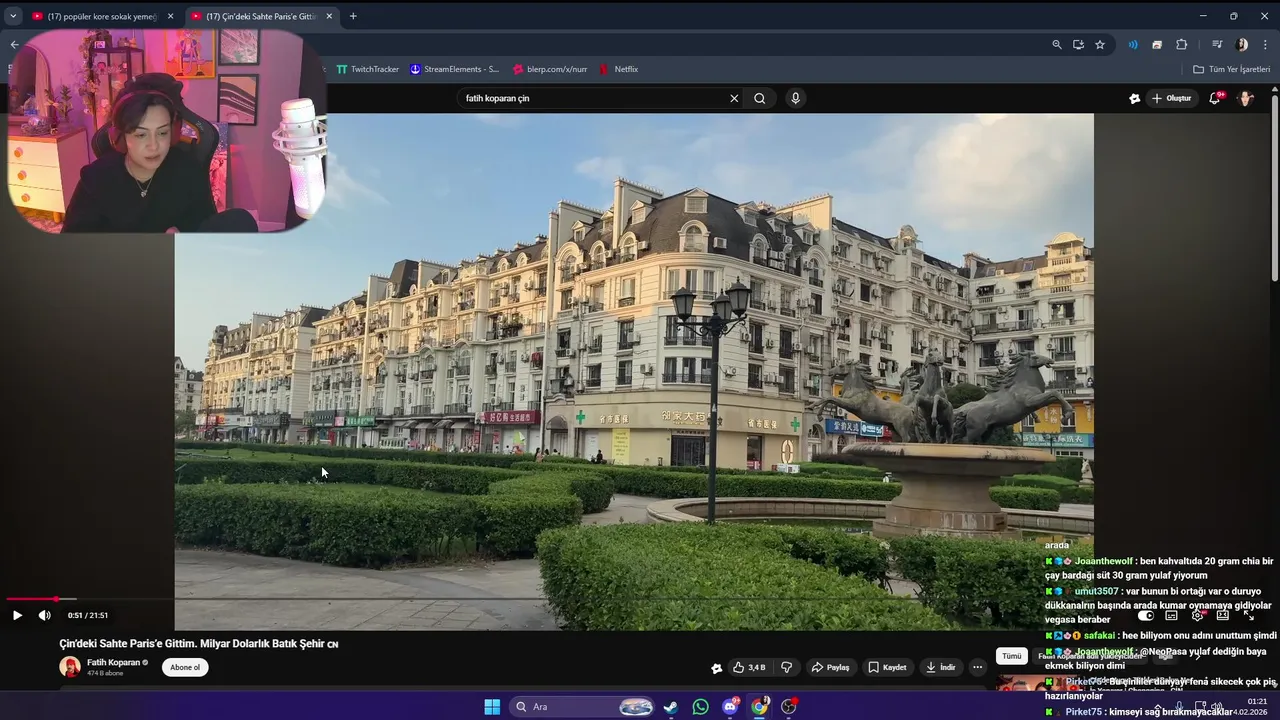Close the 'popüler kore sokak yemeği' tab
The width and height of the screenshot is (1280, 720).
(170, 16)
